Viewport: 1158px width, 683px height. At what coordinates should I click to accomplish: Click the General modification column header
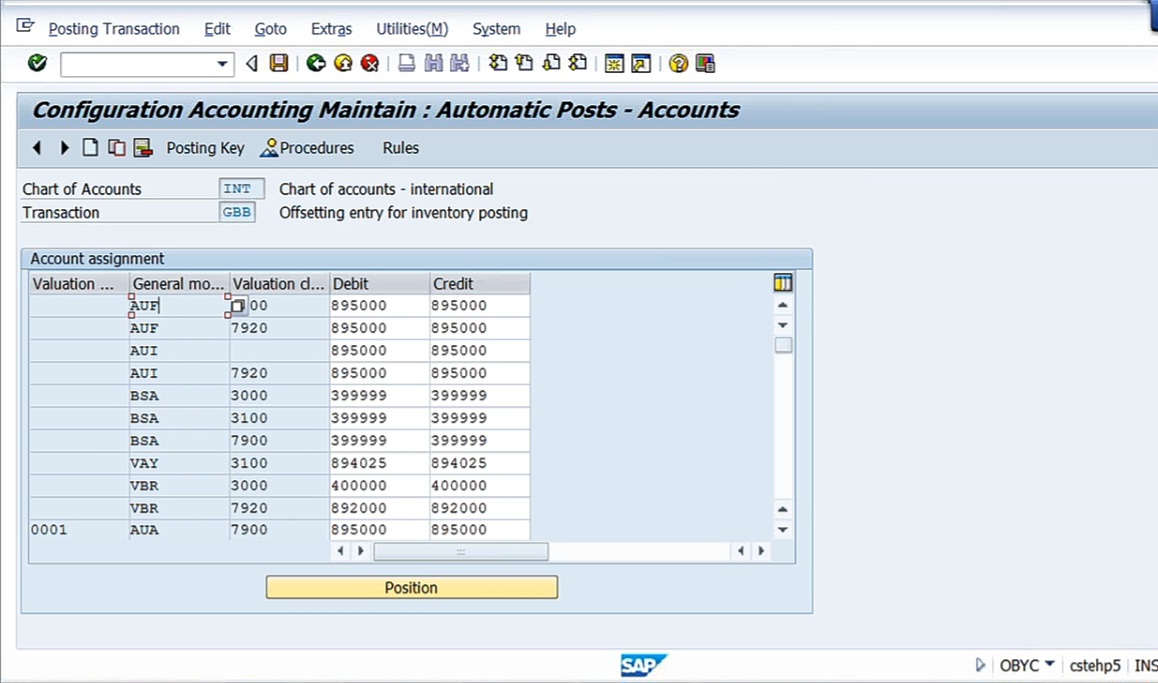(179, 284)
